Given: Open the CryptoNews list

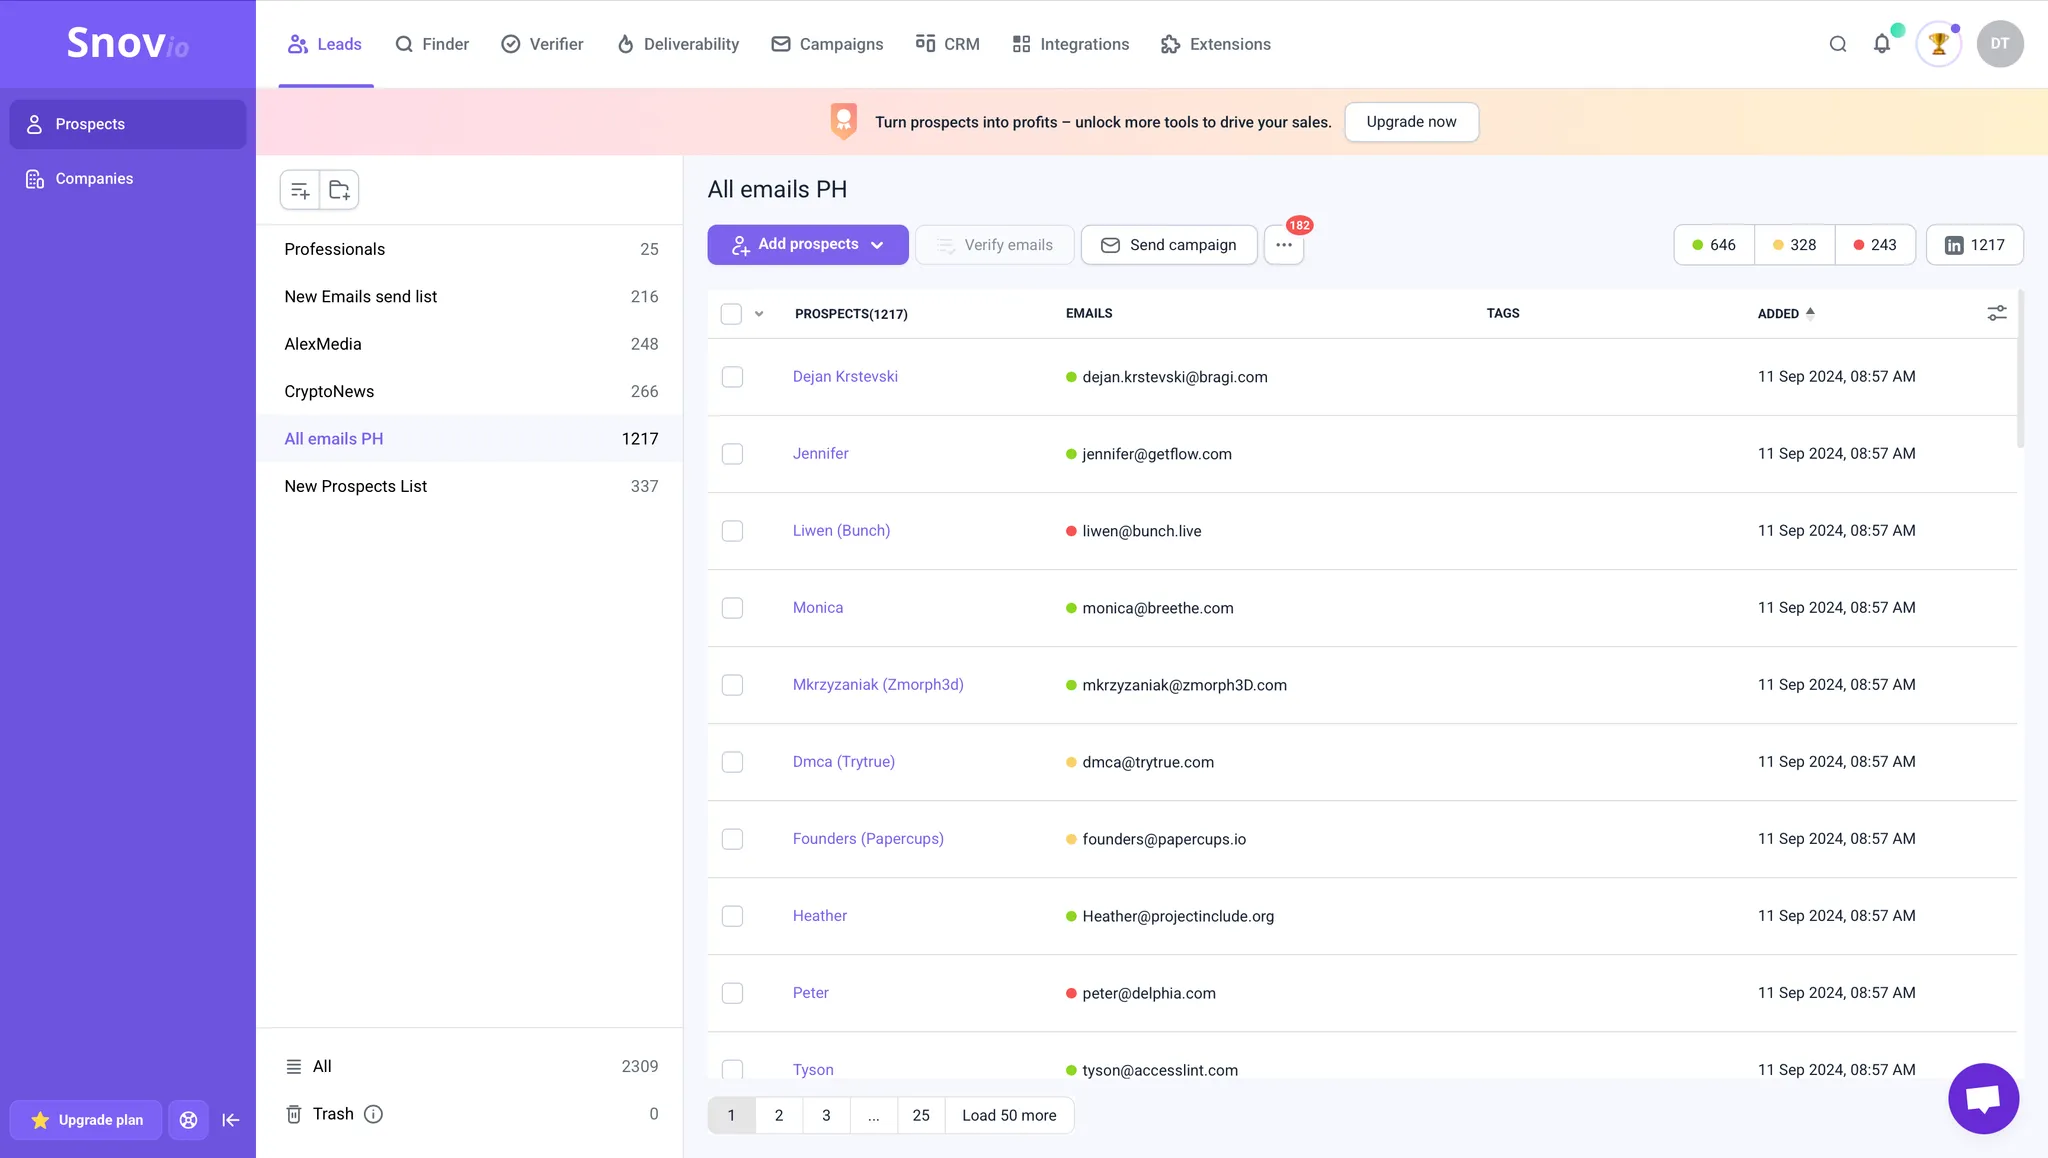Looking at the screenshot, I should tap(470, 392).
